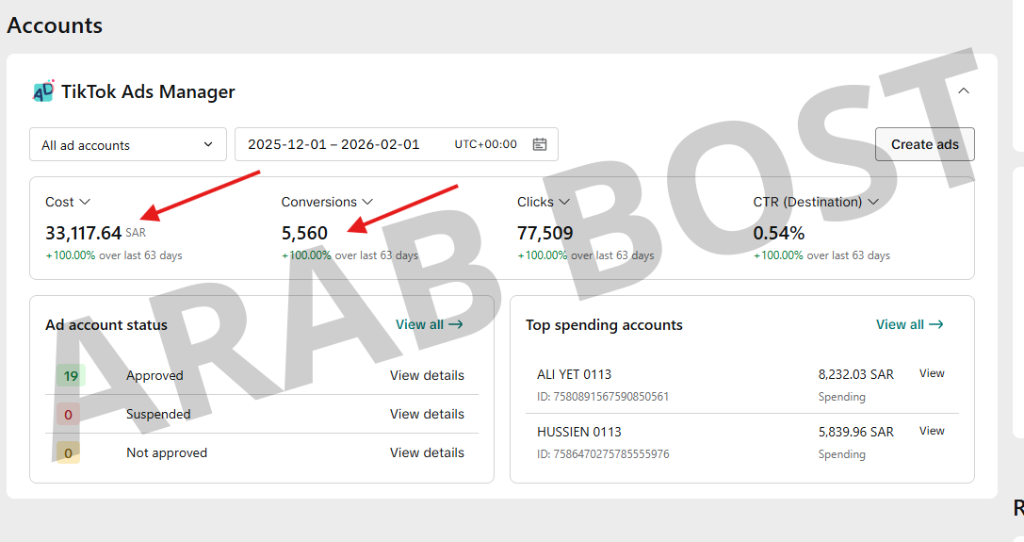This screenshot has height=542, width=1024.
Task: Open the Cost metric dropdown
Action: click(67, 202)
